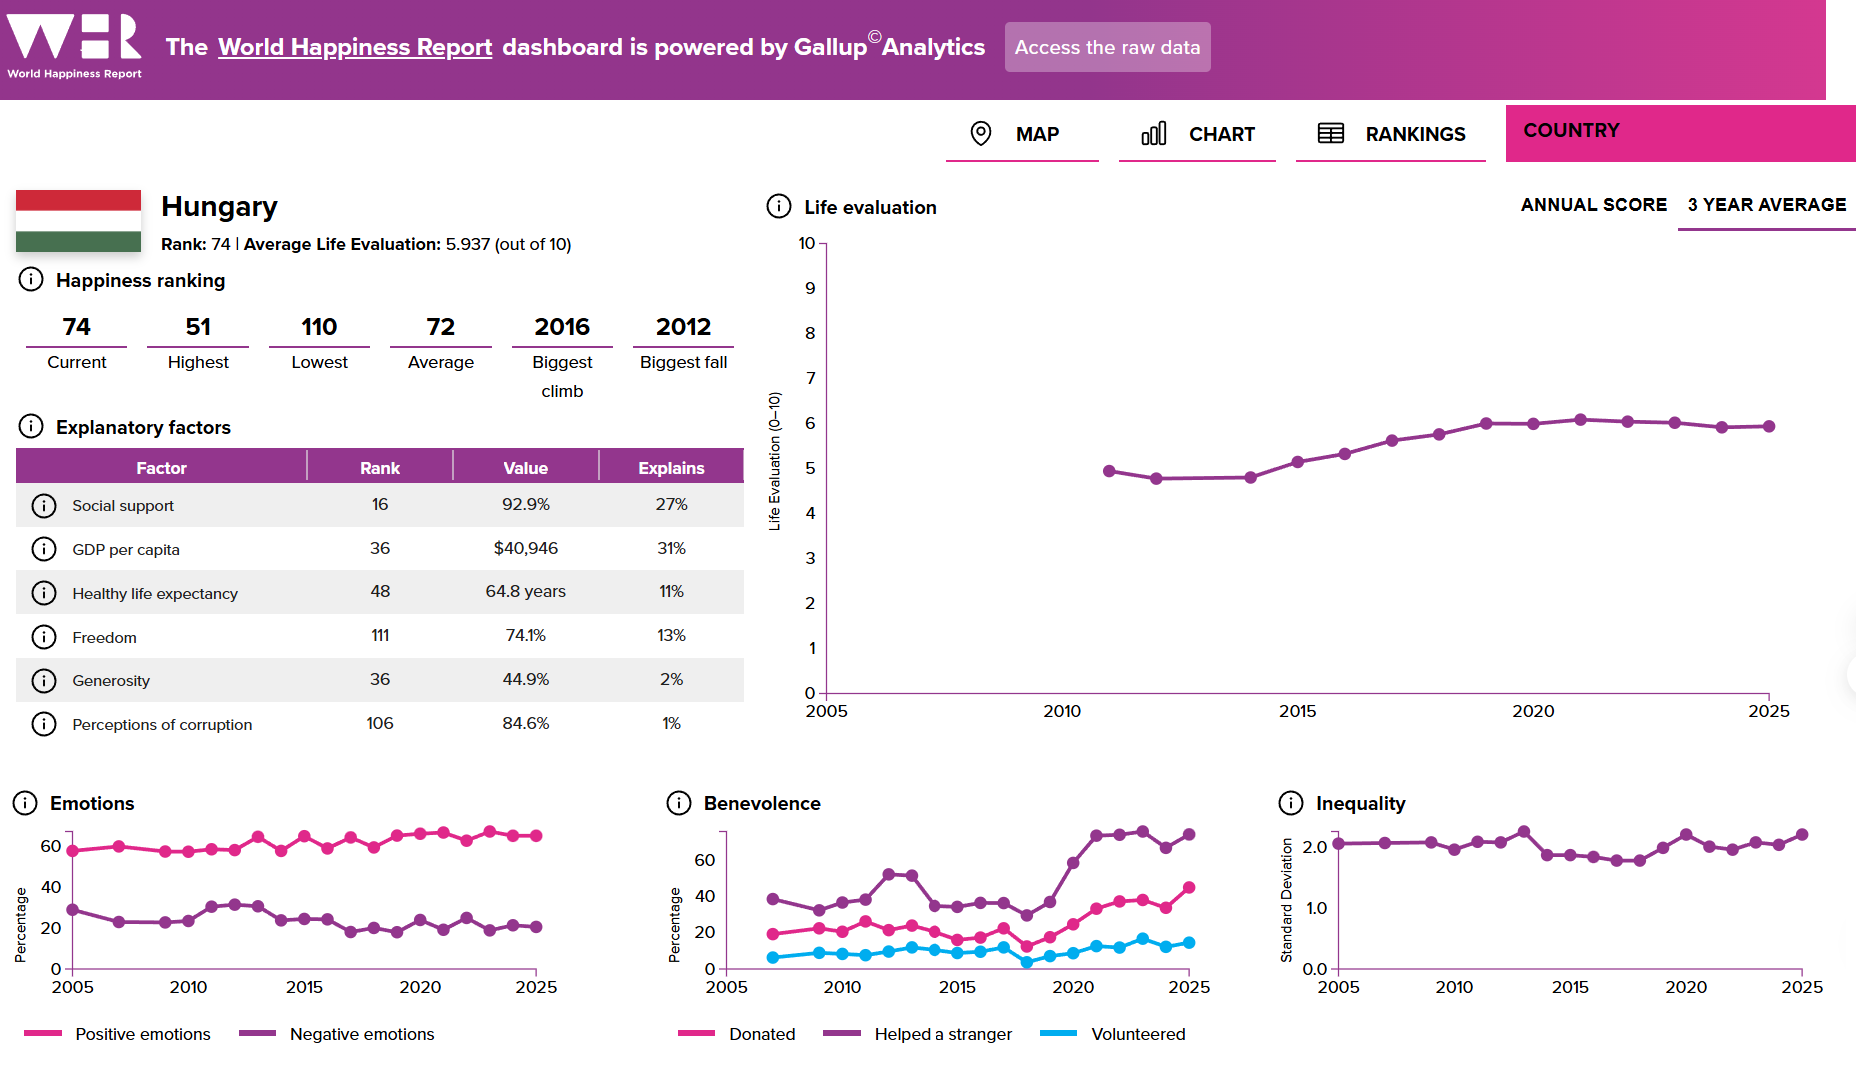The width and height of the screenshot is (1861, 1073).
Task: Toggle Donated legend entry
Action: point(737,1034)
